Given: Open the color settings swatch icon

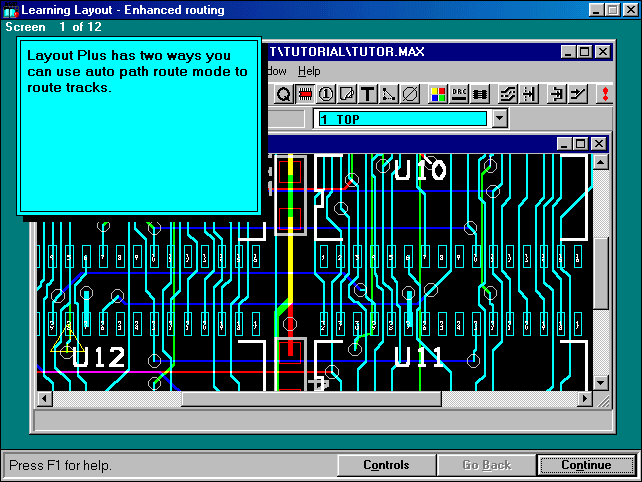Looking at the screenshot, I should click(438, 95).
